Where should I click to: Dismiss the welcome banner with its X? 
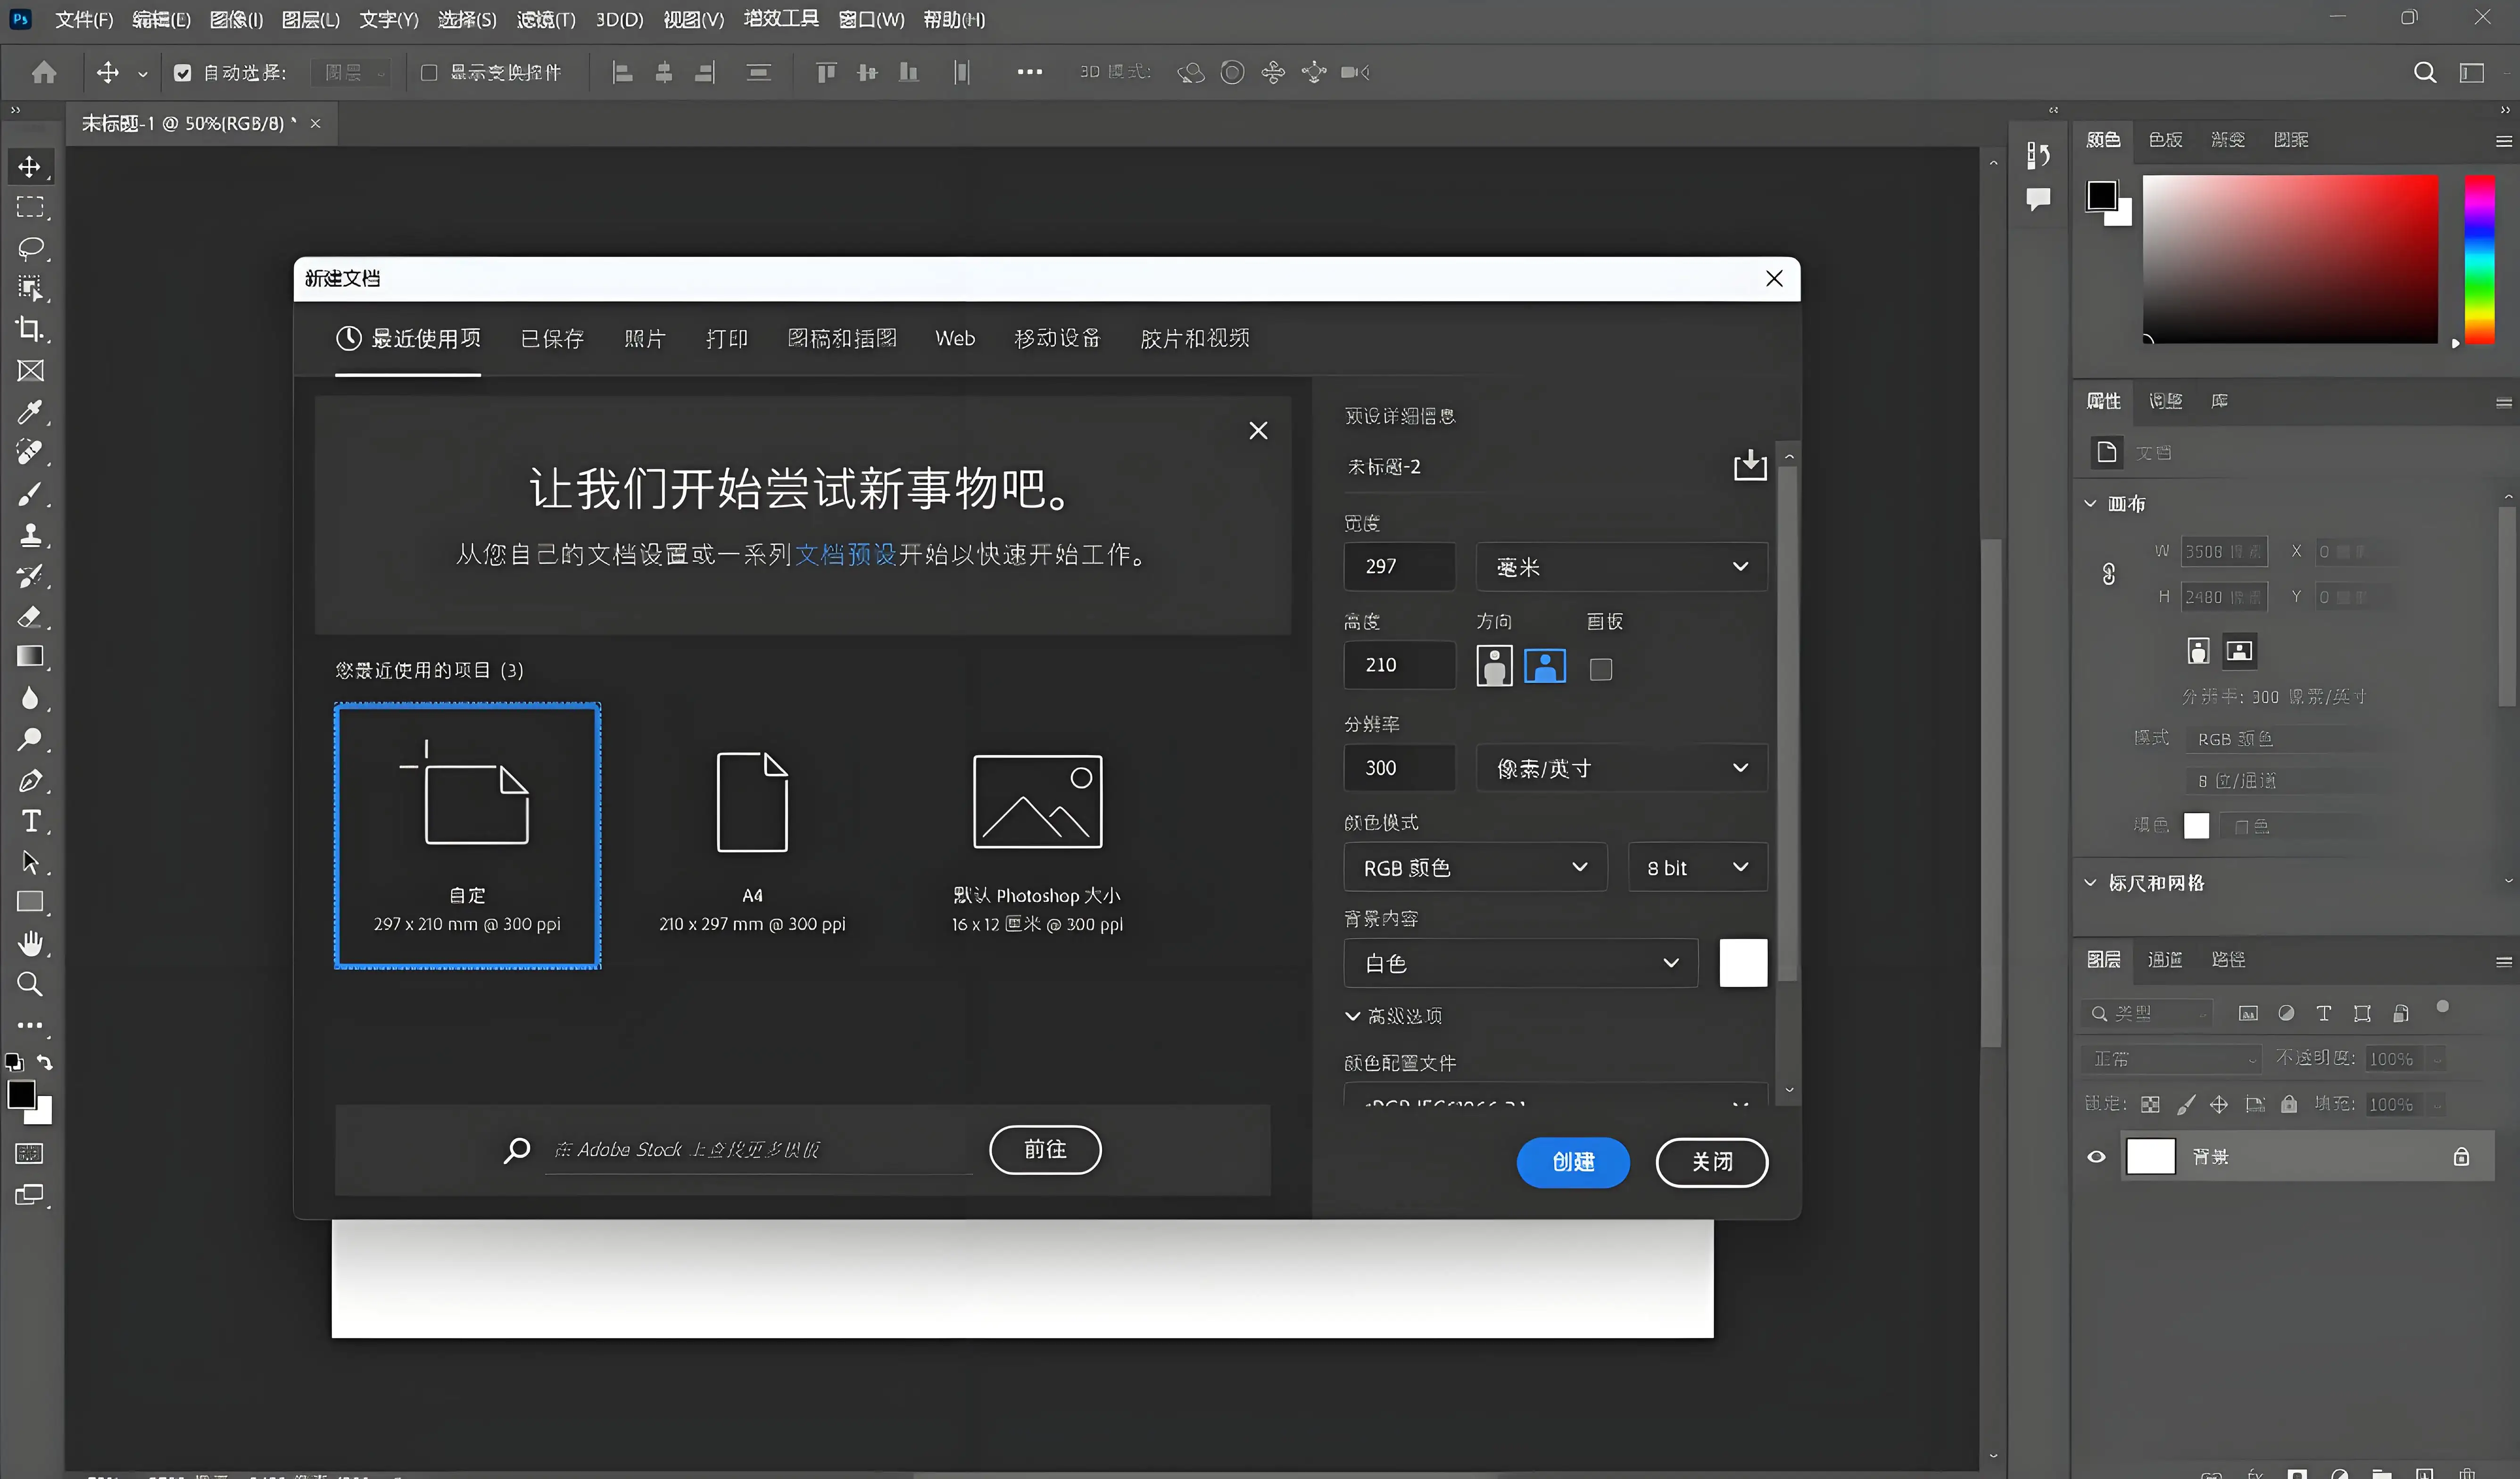coord(1258,430)
